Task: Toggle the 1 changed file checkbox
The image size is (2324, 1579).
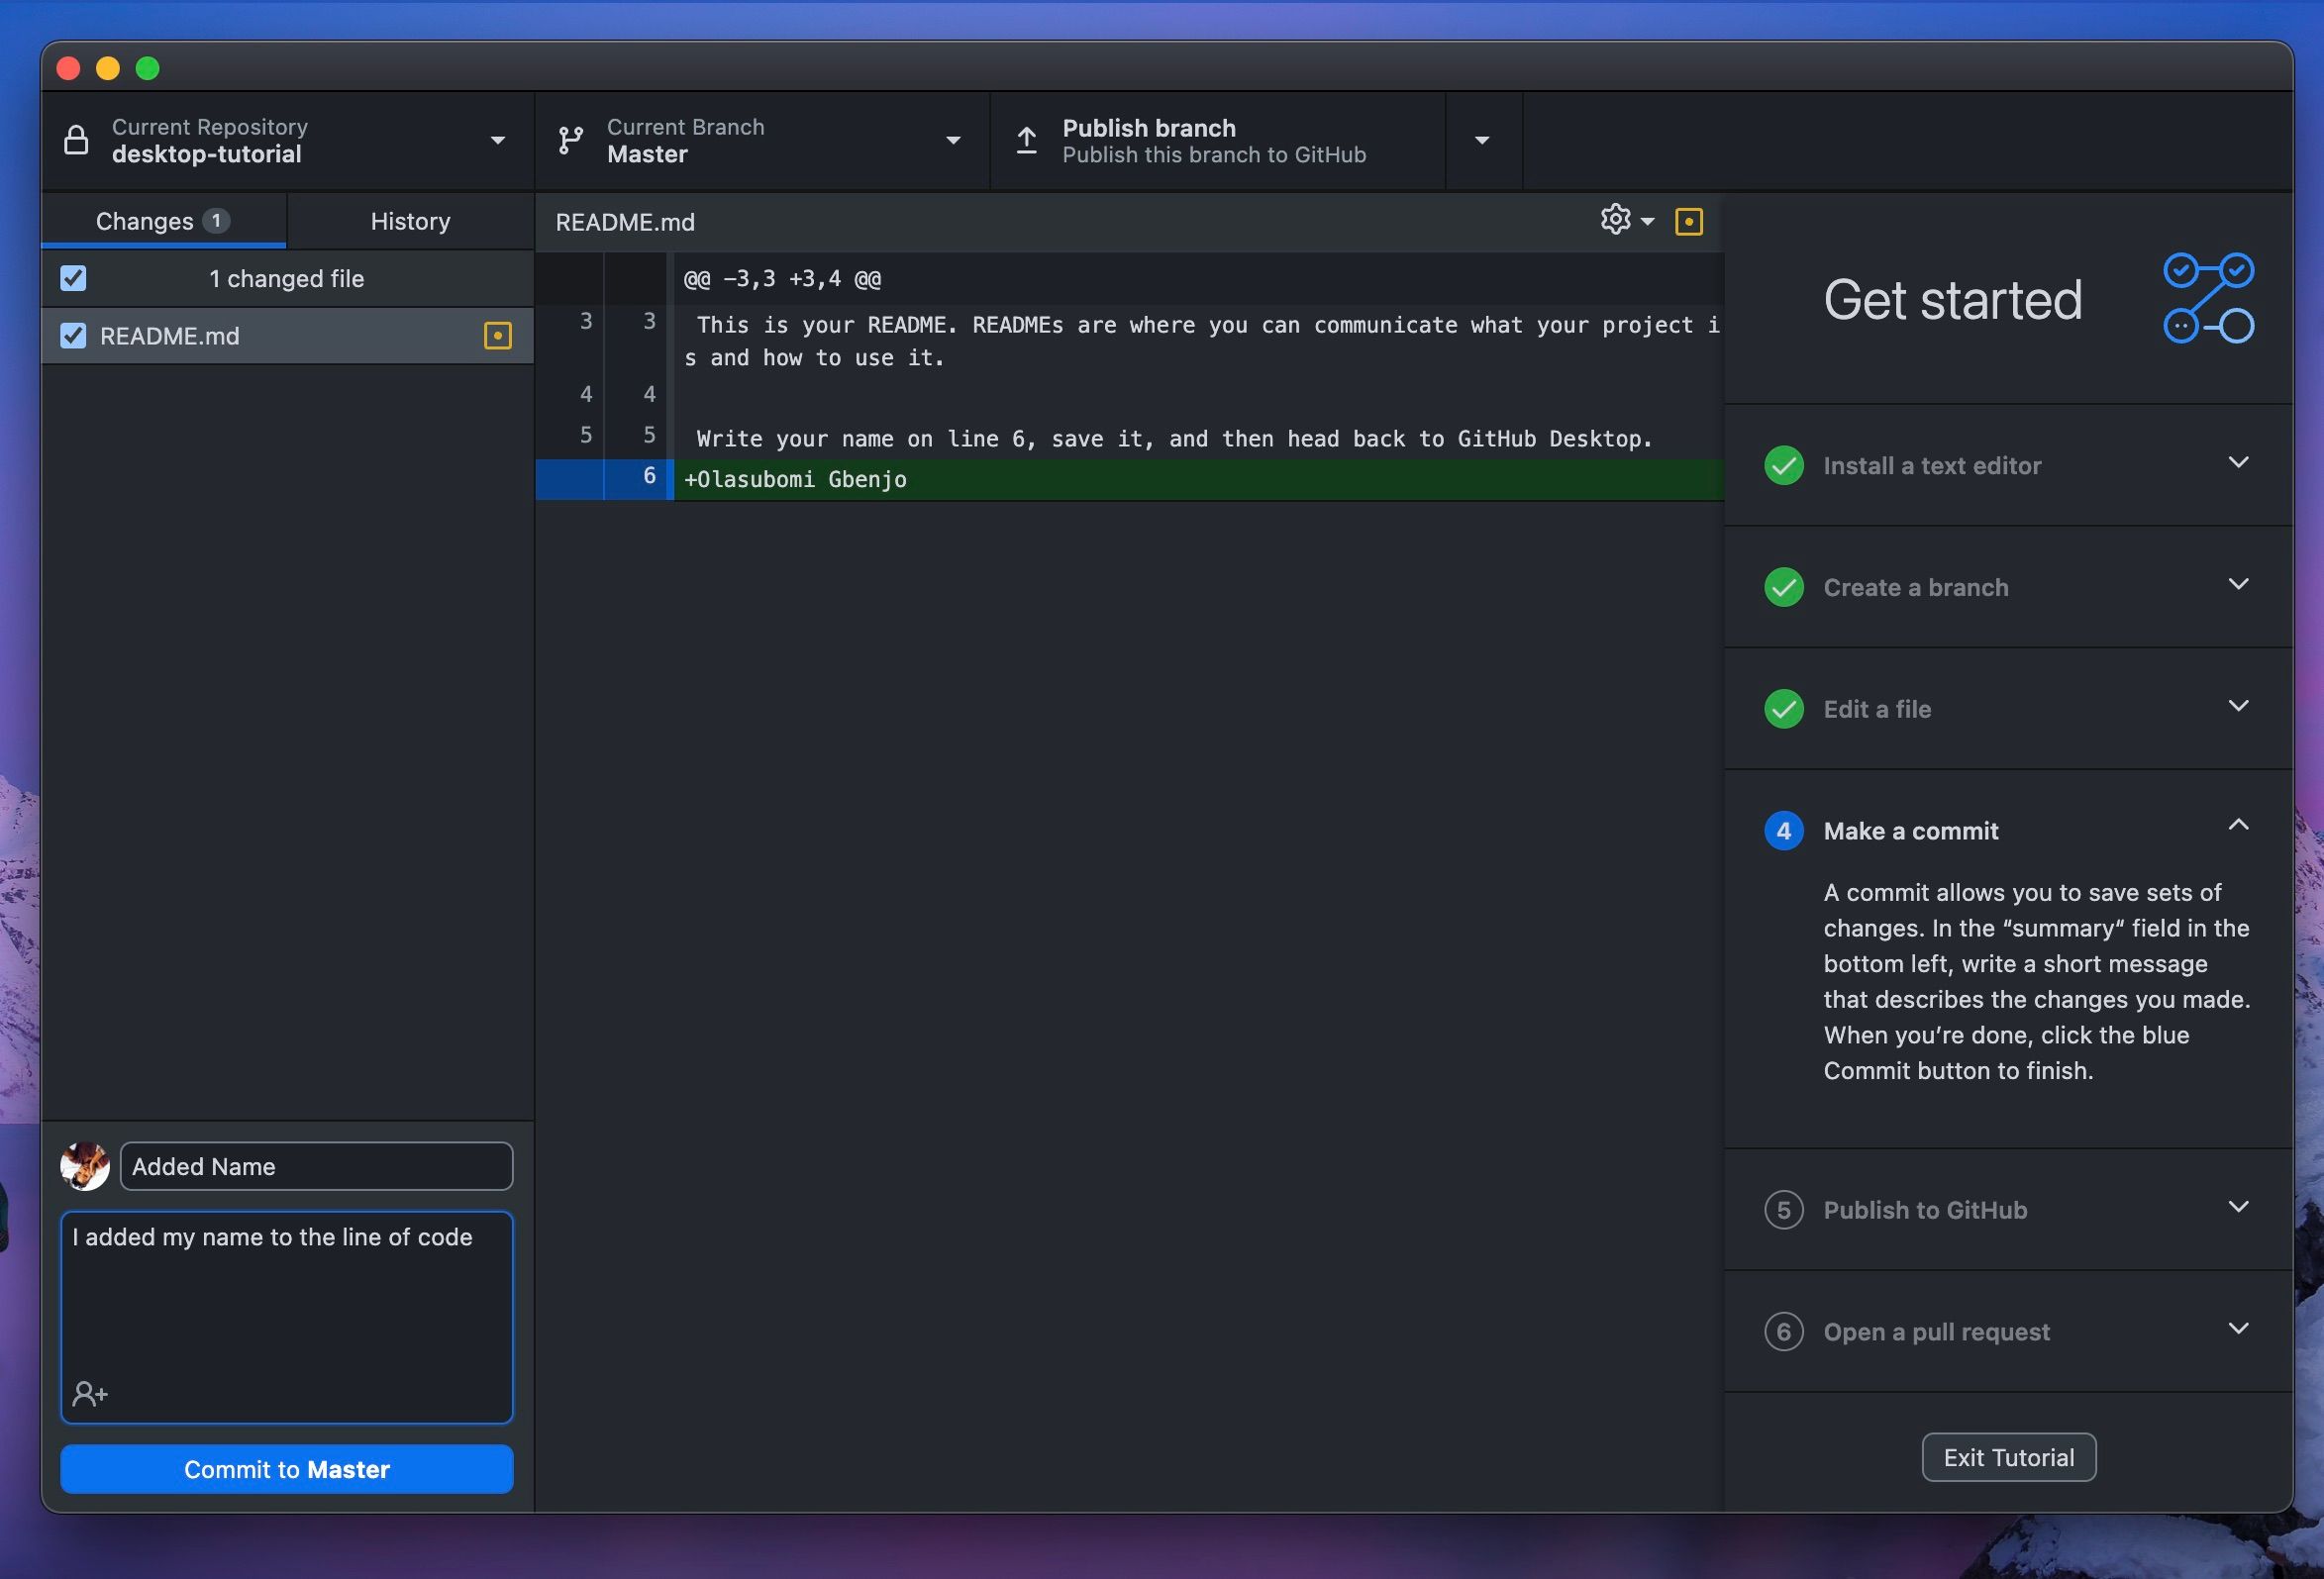Action: point(72,278)
